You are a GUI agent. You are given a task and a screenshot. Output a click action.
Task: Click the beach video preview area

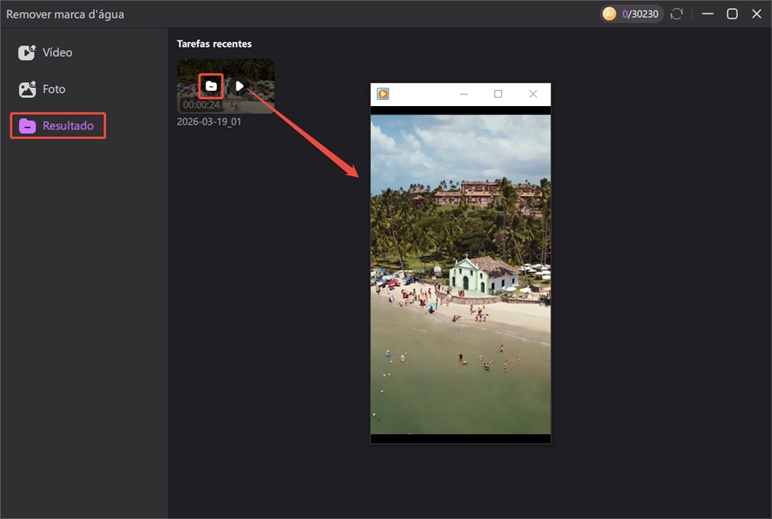460,275
